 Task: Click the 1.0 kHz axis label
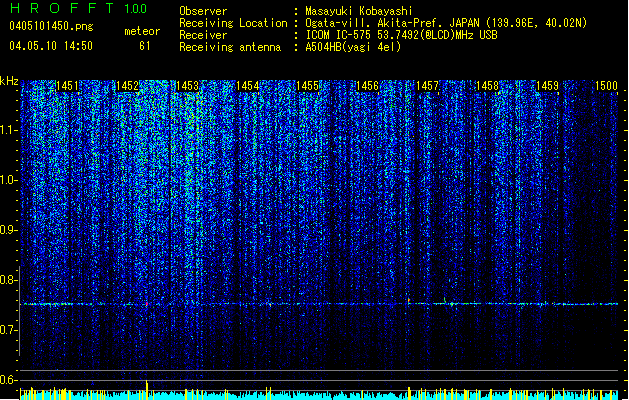(x=9, y=180)
